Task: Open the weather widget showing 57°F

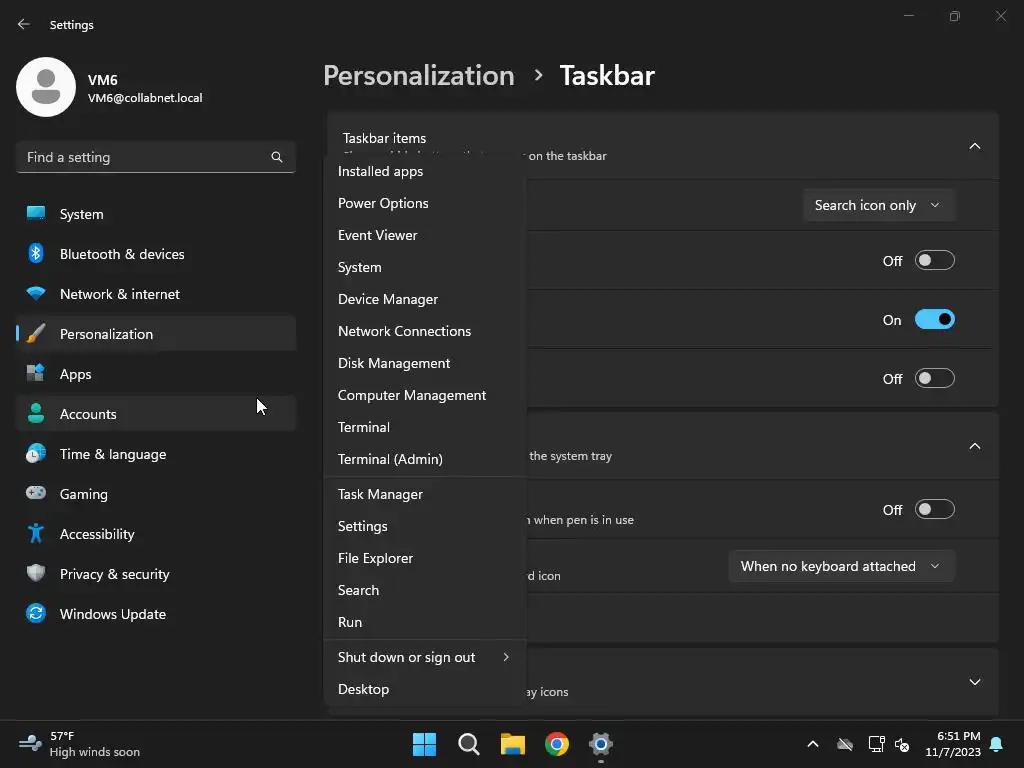Action: tap(79, 744)
